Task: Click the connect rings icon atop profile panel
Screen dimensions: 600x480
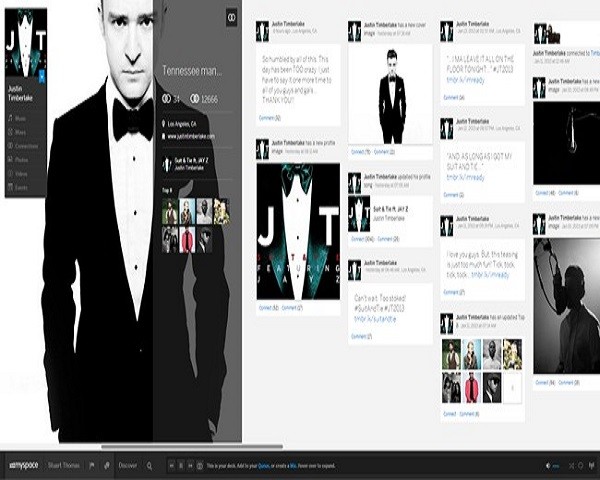Action: point(230,18)
